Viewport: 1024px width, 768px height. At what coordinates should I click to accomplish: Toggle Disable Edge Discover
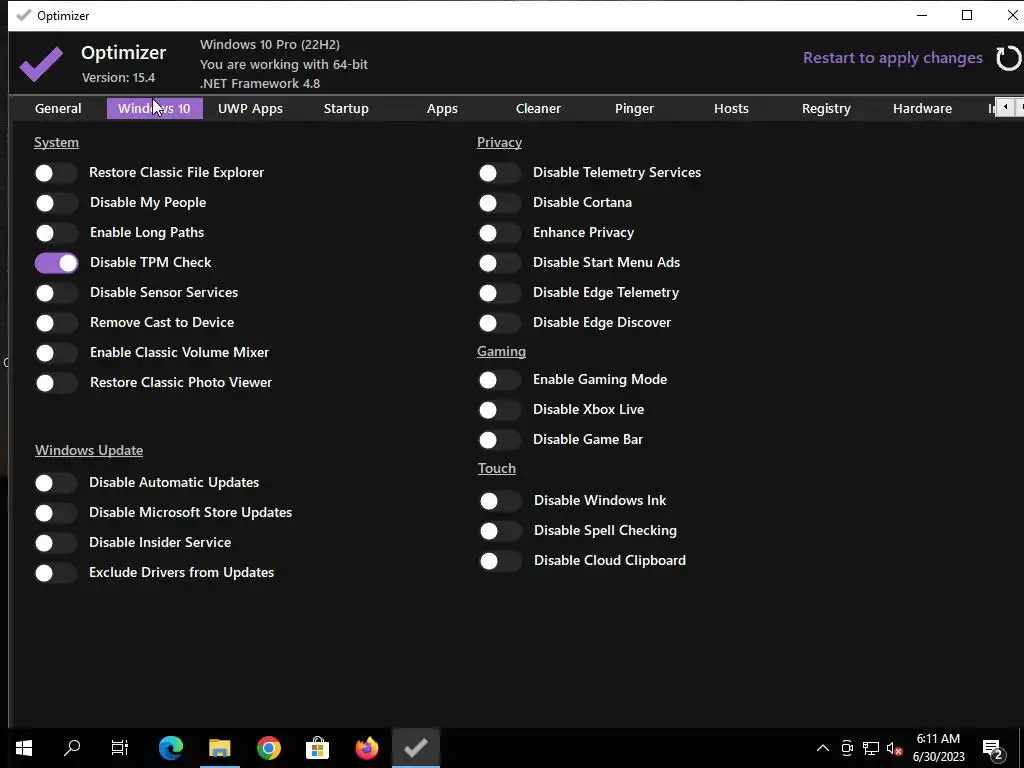(500, 323)
